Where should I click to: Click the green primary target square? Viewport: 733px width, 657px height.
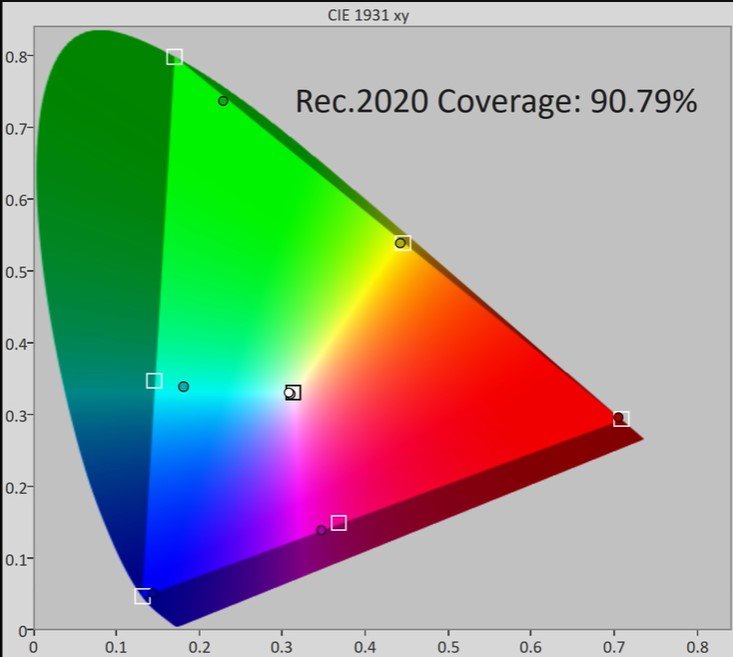coord(174,57)
